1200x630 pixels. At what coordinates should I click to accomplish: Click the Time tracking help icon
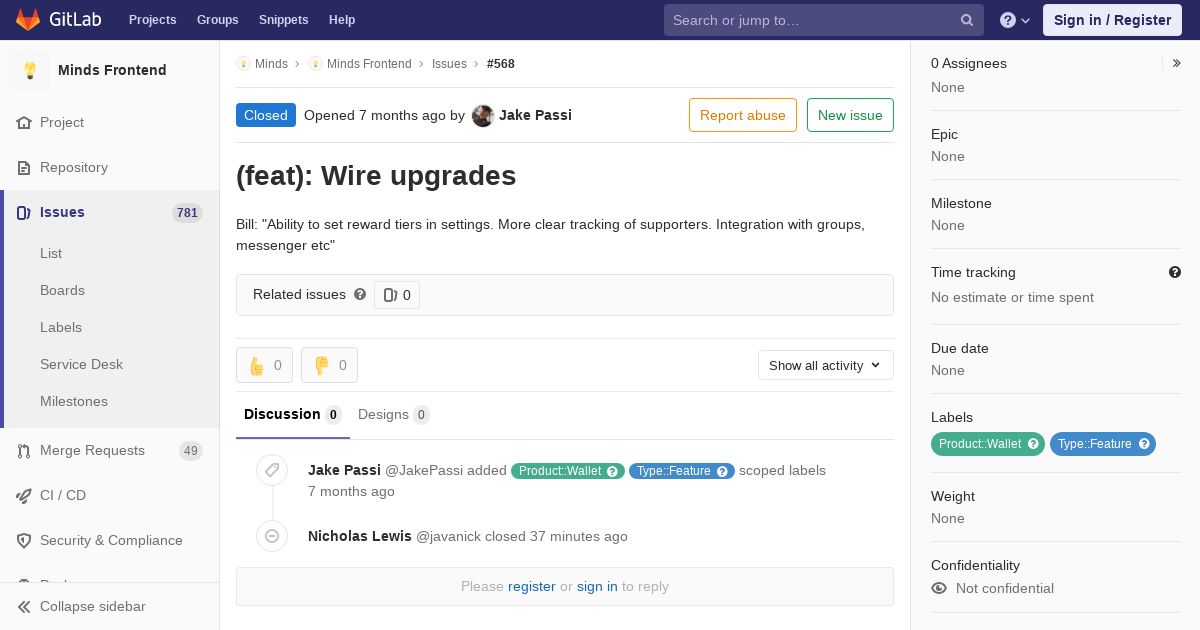pyautogui.click(x=1175, y=272)
